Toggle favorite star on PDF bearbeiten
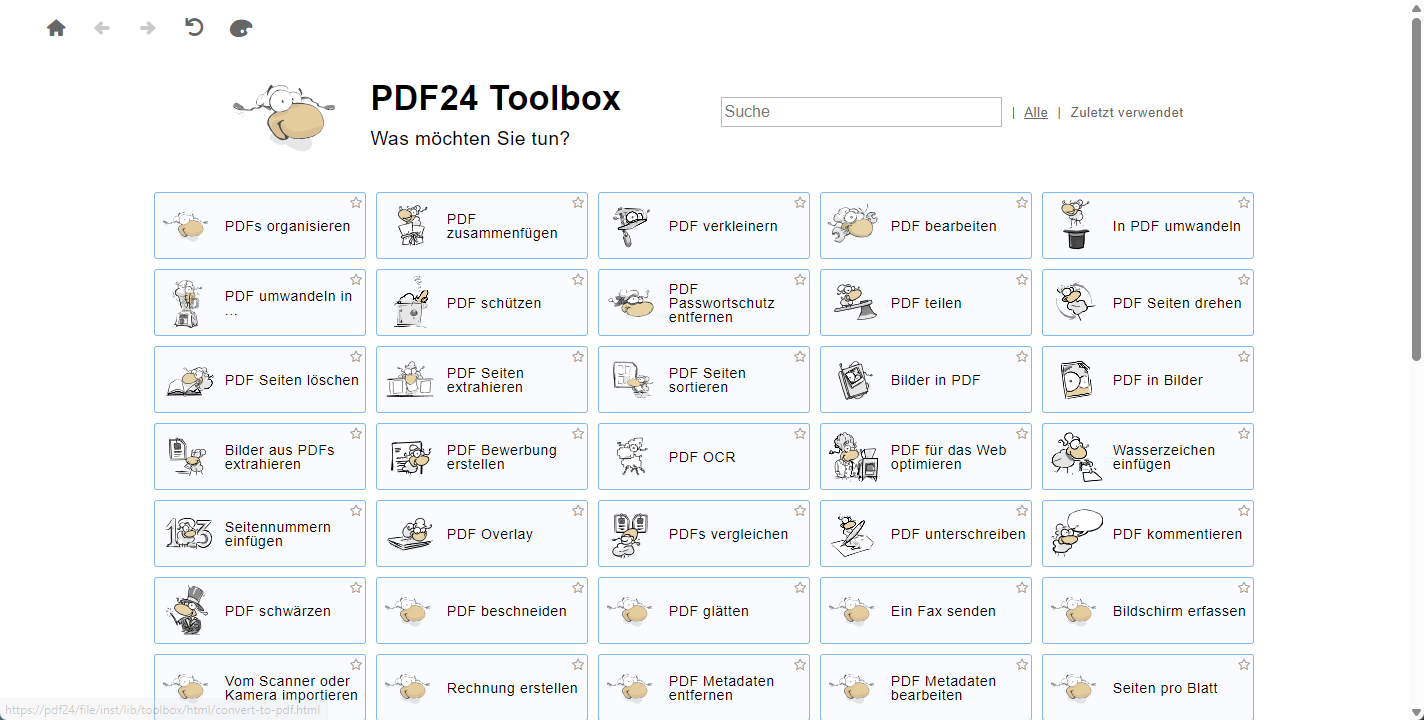The height and width of the screenshot is (720, 1424). 1022,203
